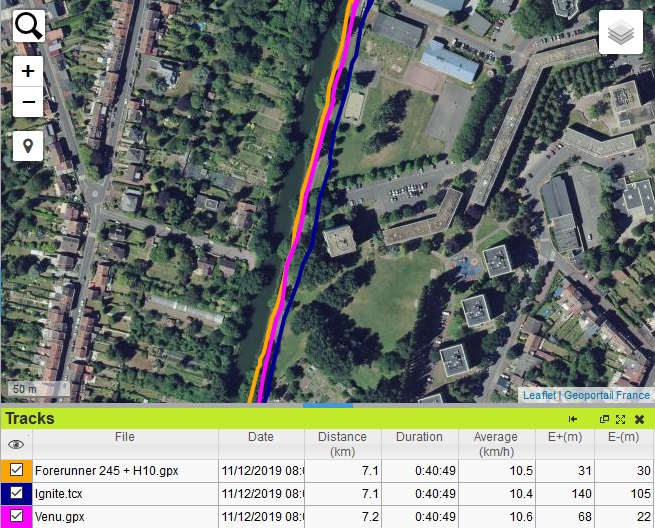Open the map layers selector
655x528 pixels.
pos(621,33)
